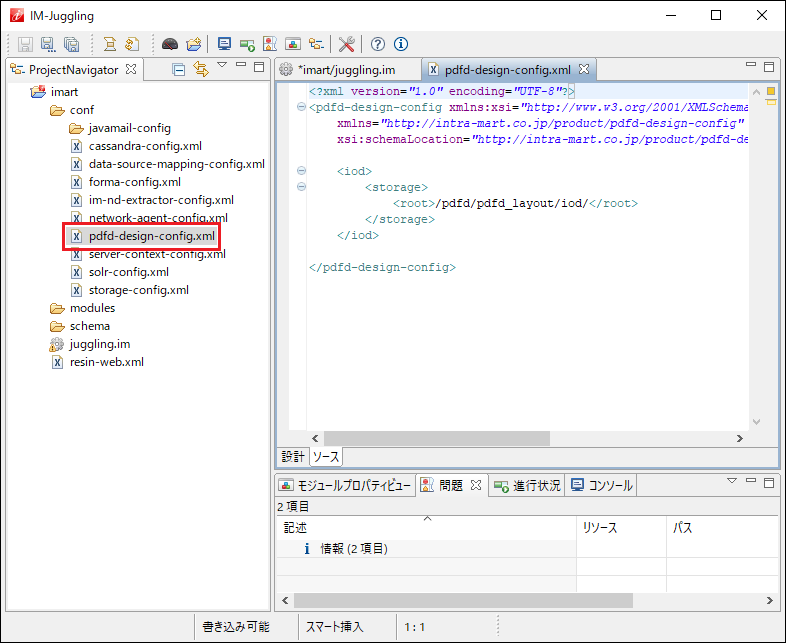Click the editor horizontal scrollbar thumb
Viewport: 786px width, 643px height.
(x=436, y=438)
